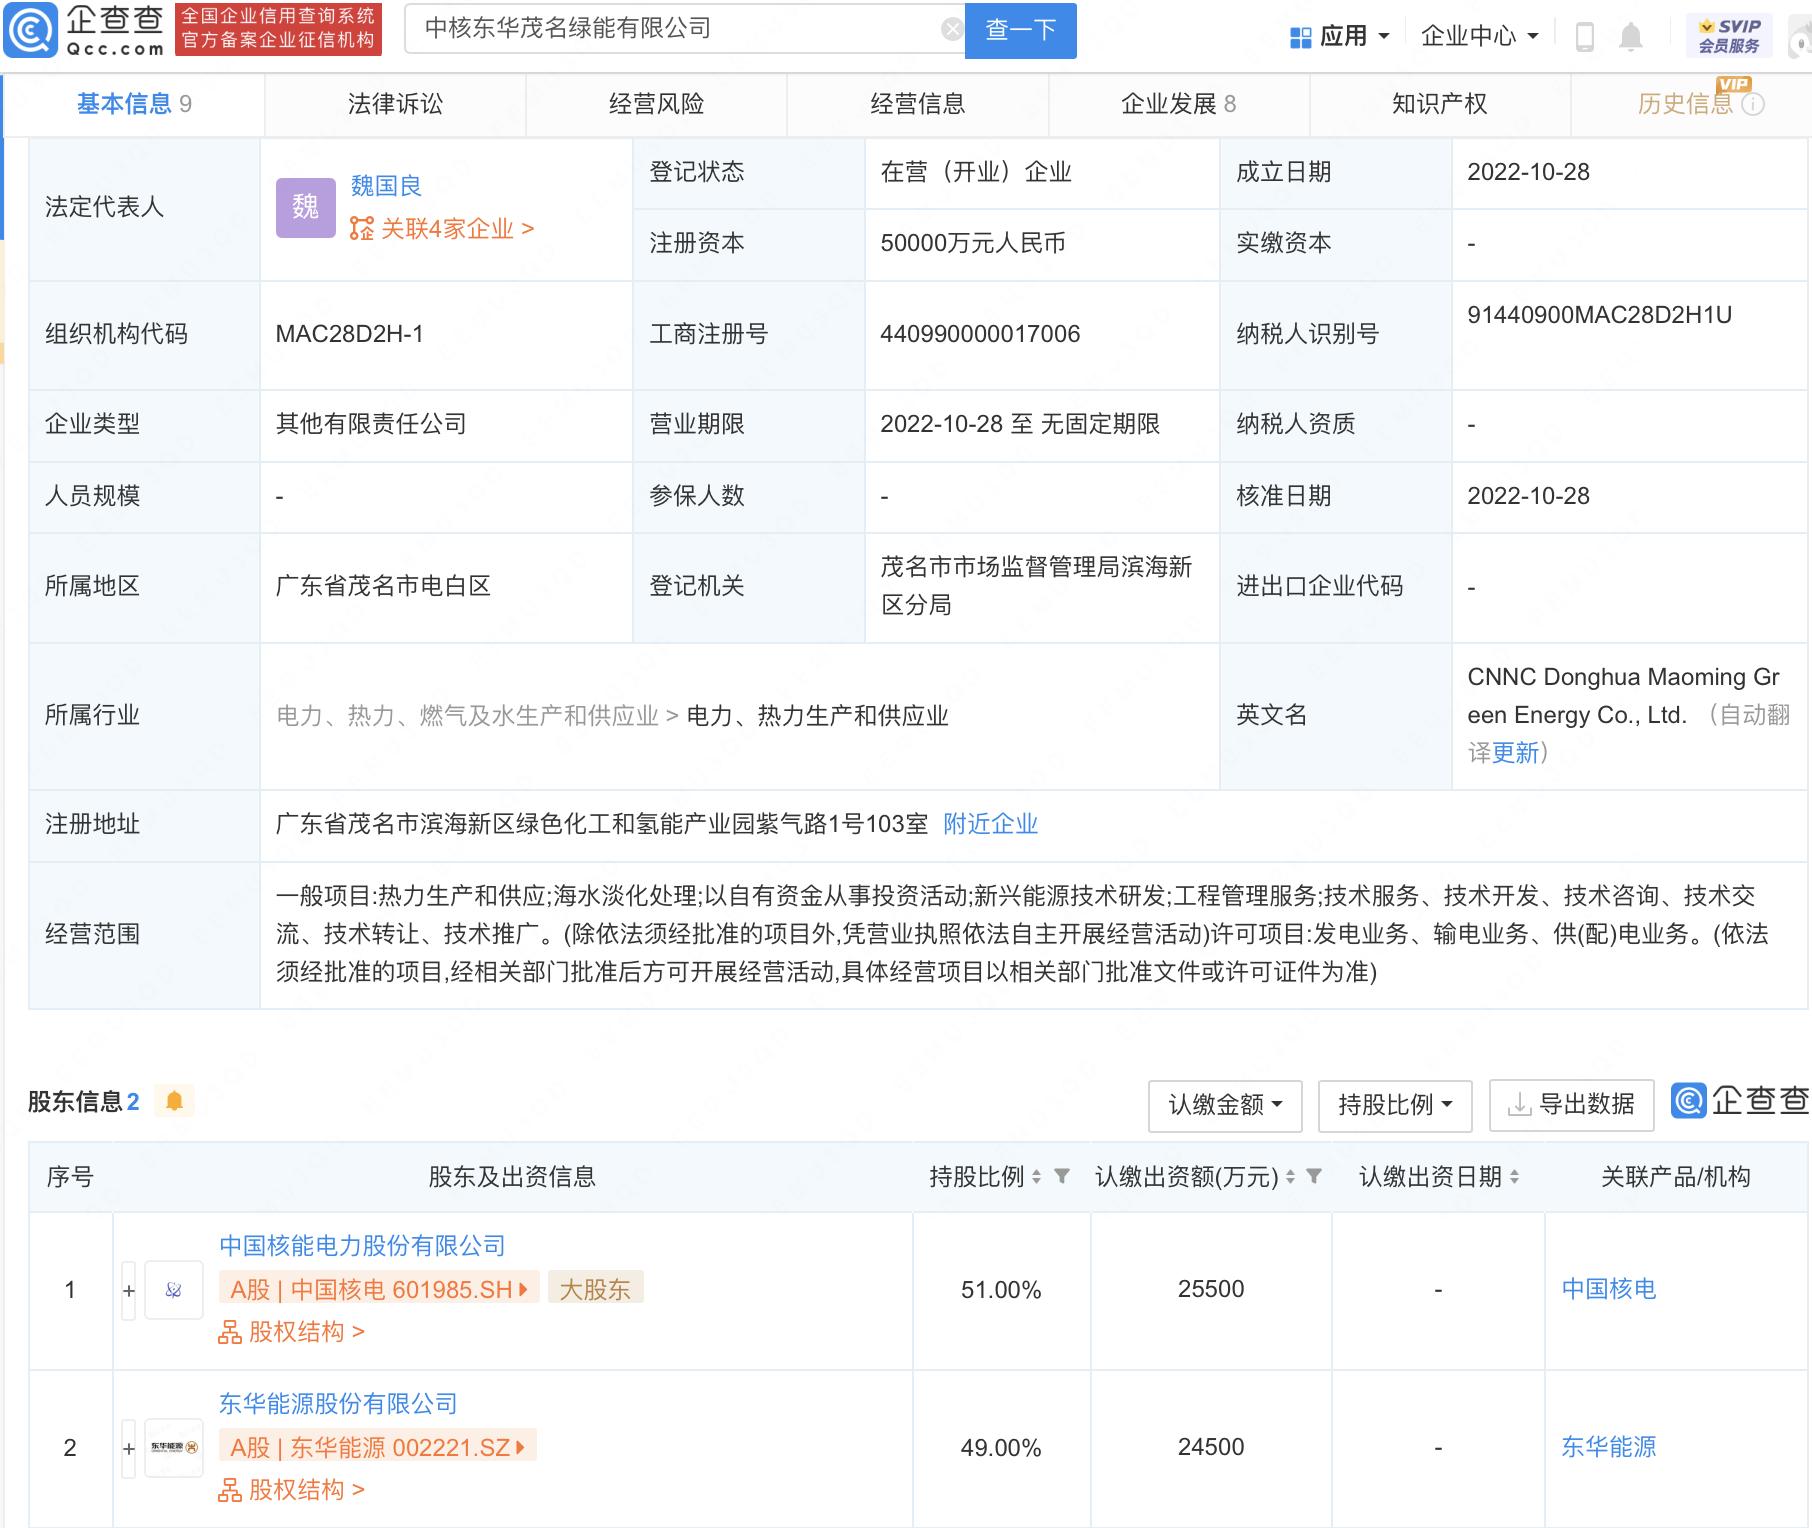1812x1528 pixels.
Task: Expand the 东华能源 shareholder row plus
Action: (x=129, y=1448)
